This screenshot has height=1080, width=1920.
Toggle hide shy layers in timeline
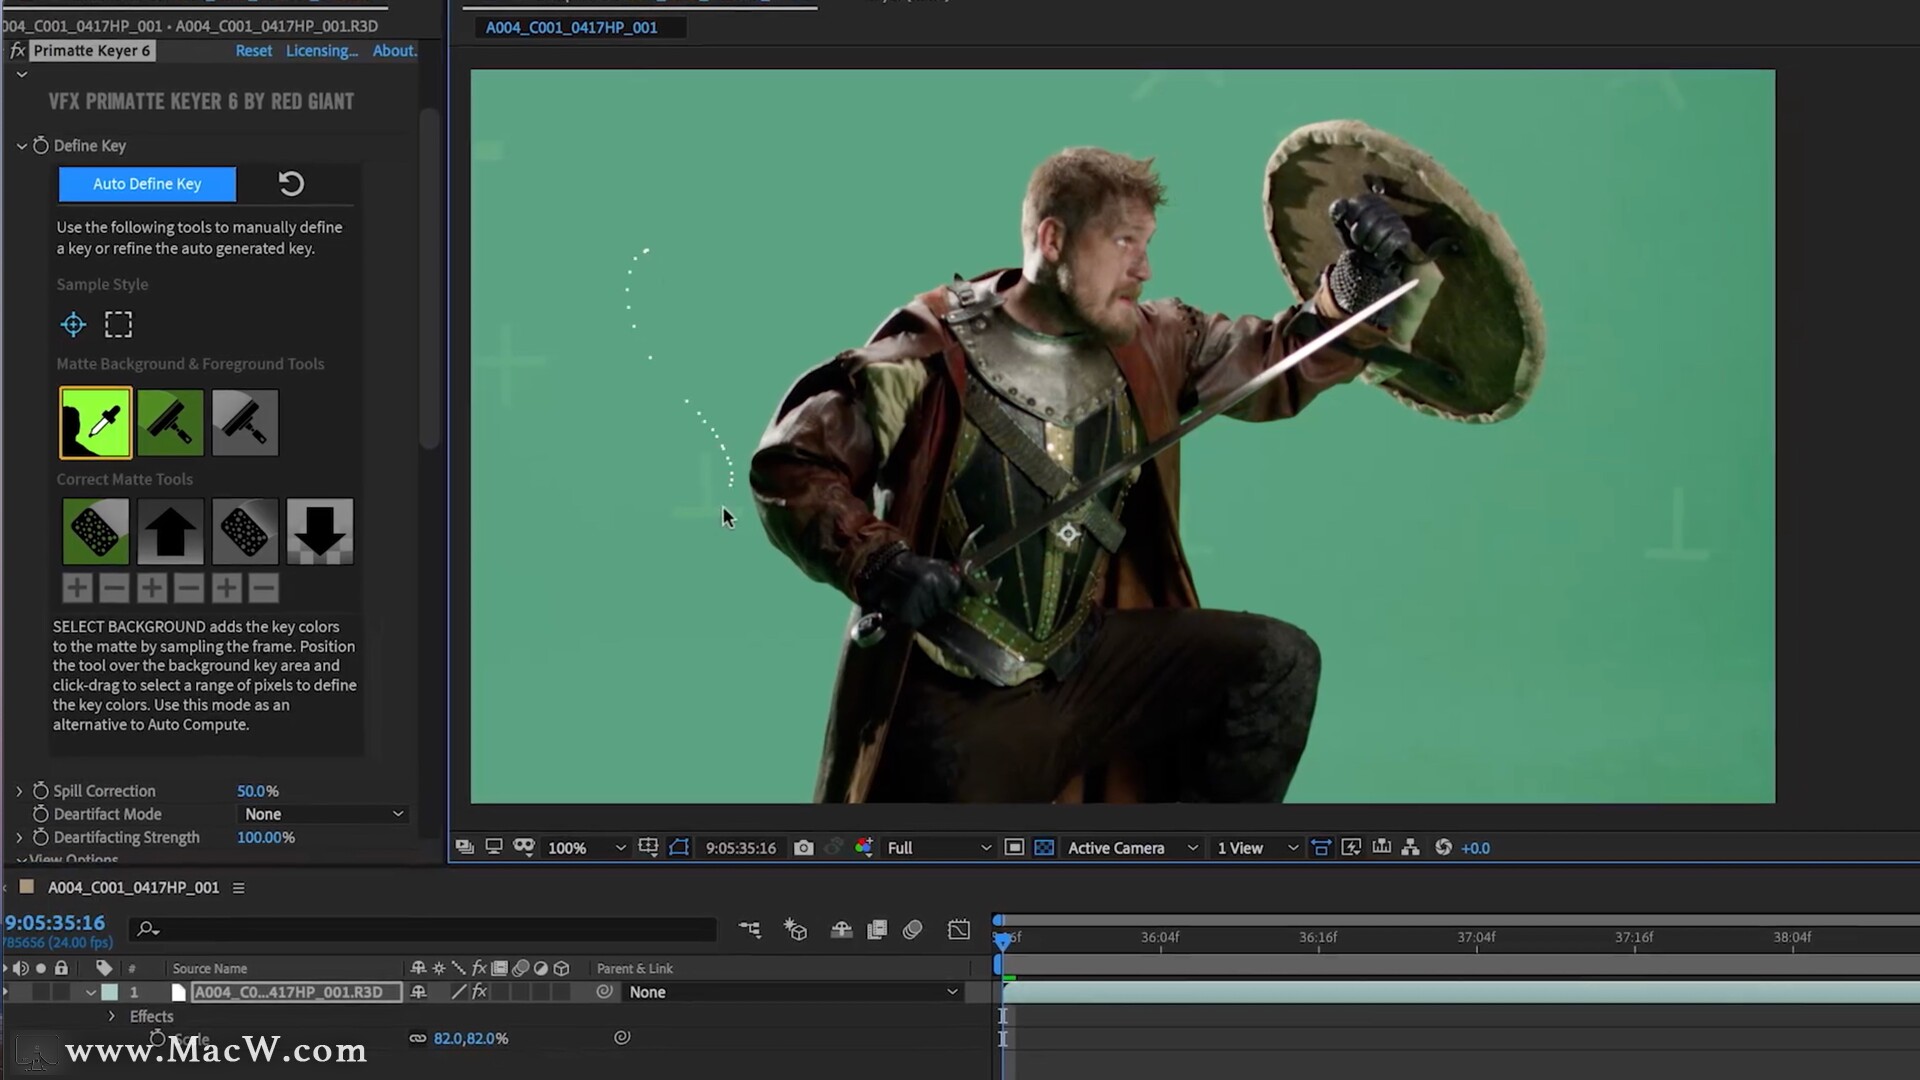[x=841, y=929]
